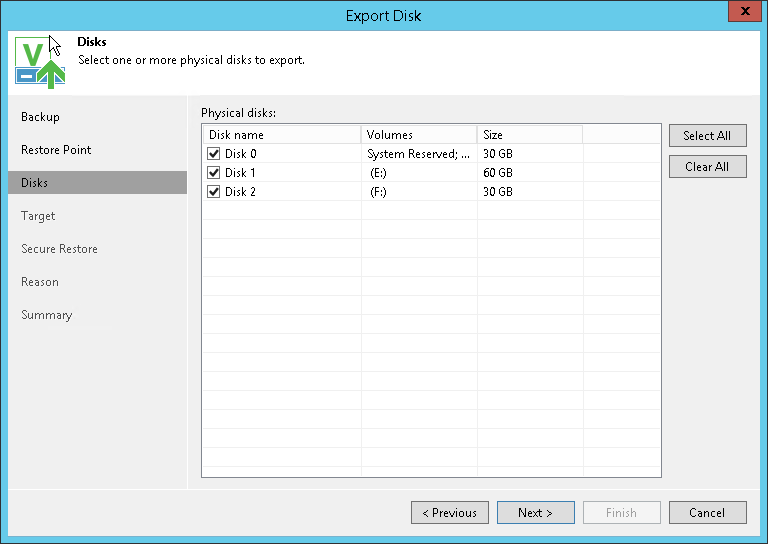Viewport: 768px width, 544px height.
Task: View the Summary step
Action: click(47, 315)
